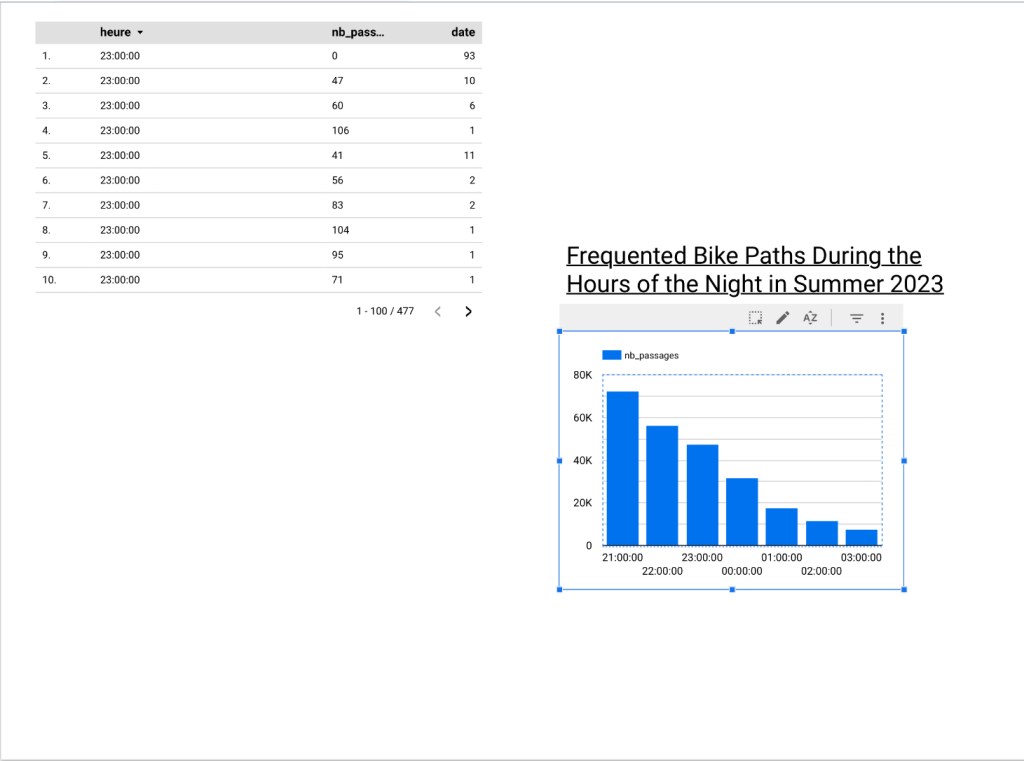The width and height of the screenshot is (1024, 761).
Task: Click the bar for 22:00:00
Action: [x=662, y=485]
